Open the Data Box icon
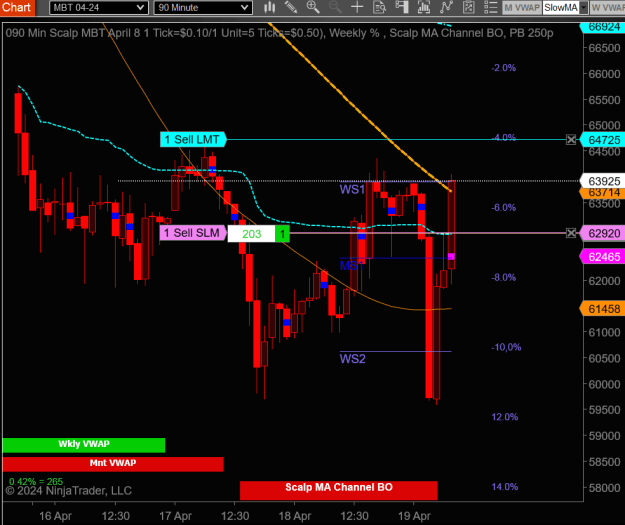 tap(379, 7)
